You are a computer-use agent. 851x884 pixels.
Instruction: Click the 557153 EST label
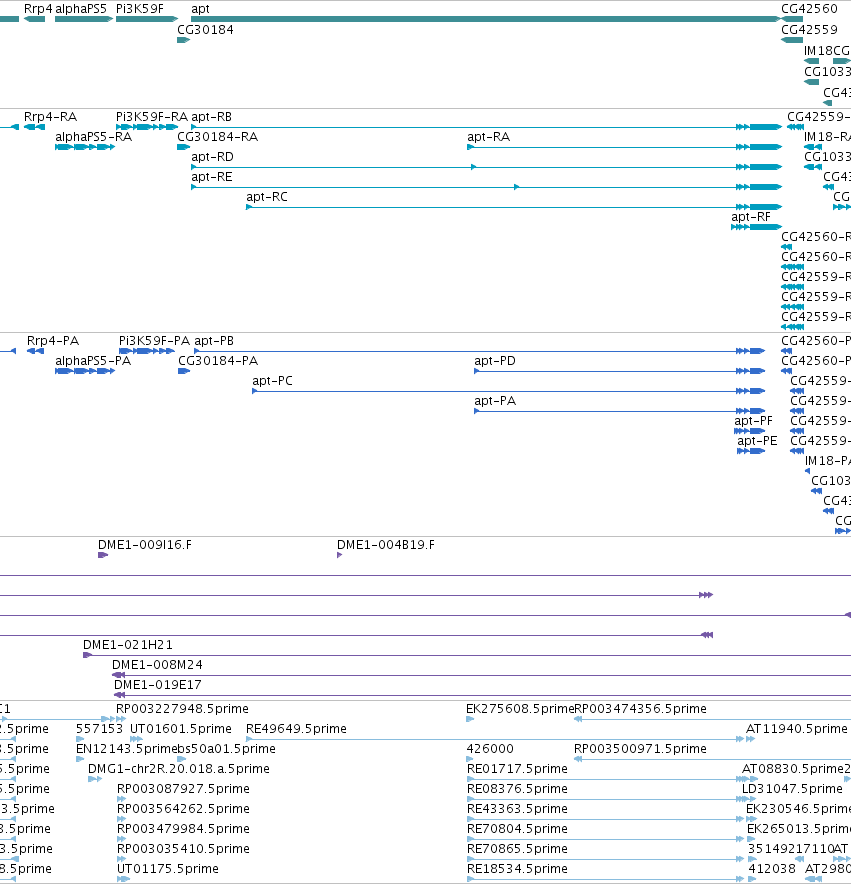pyautogui.click(x=99, y=729)
